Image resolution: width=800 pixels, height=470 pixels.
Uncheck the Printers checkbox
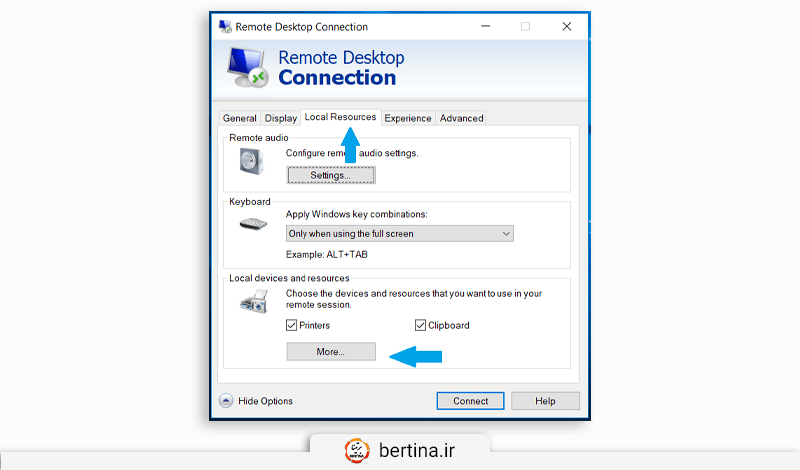[291, 326]
